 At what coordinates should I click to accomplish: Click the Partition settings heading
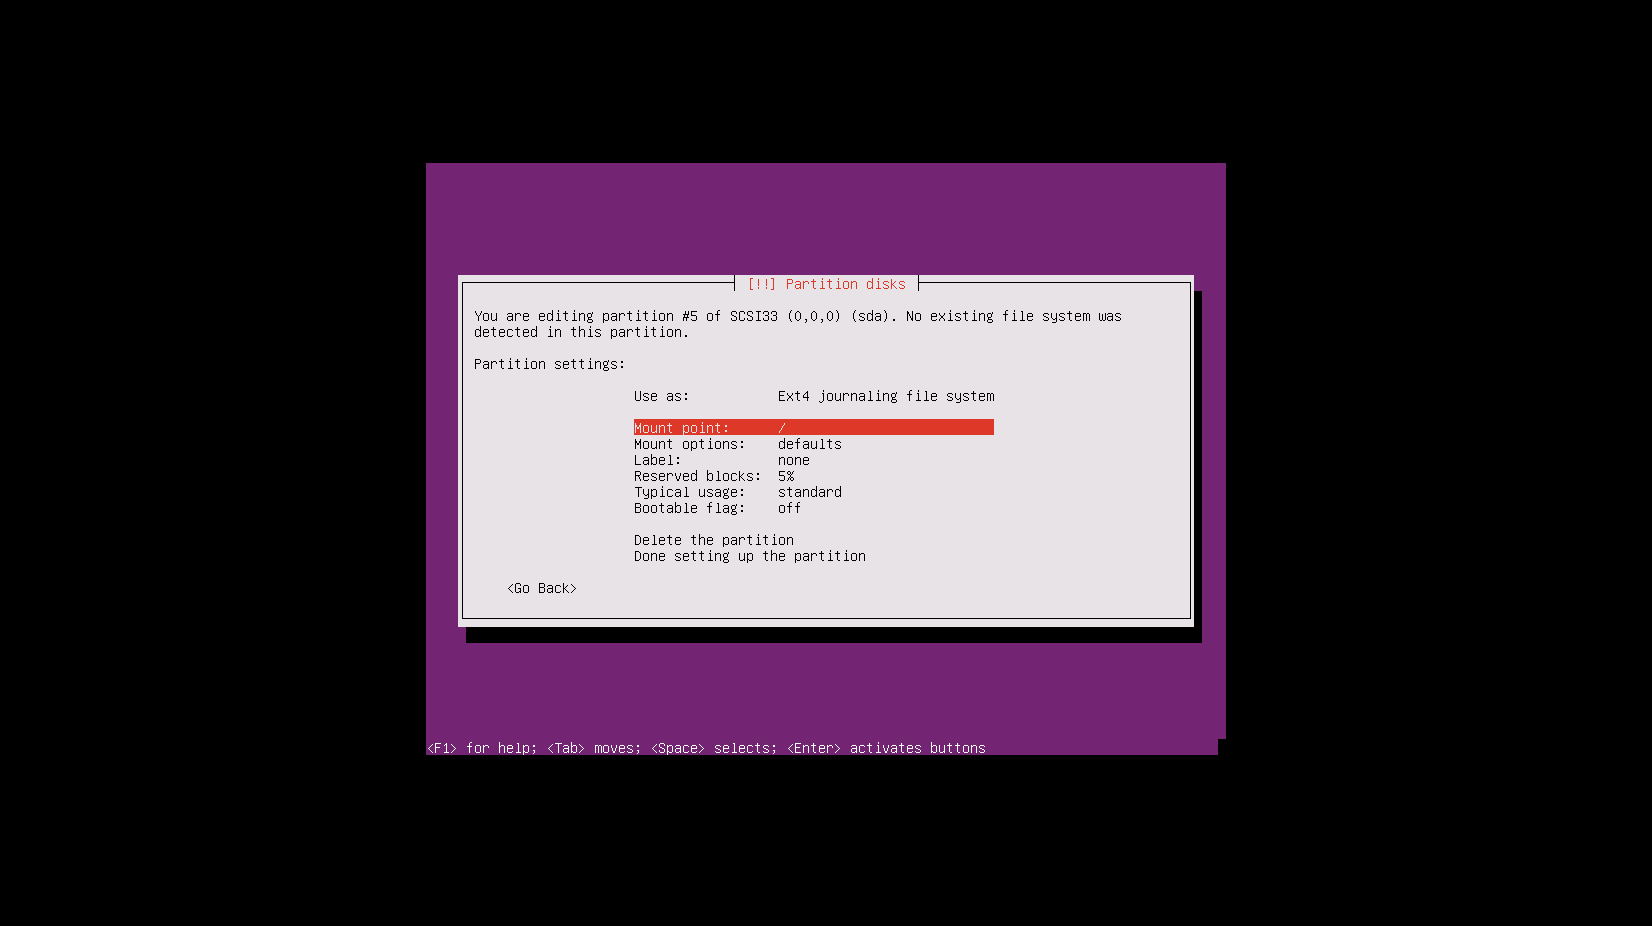[549, 364]
